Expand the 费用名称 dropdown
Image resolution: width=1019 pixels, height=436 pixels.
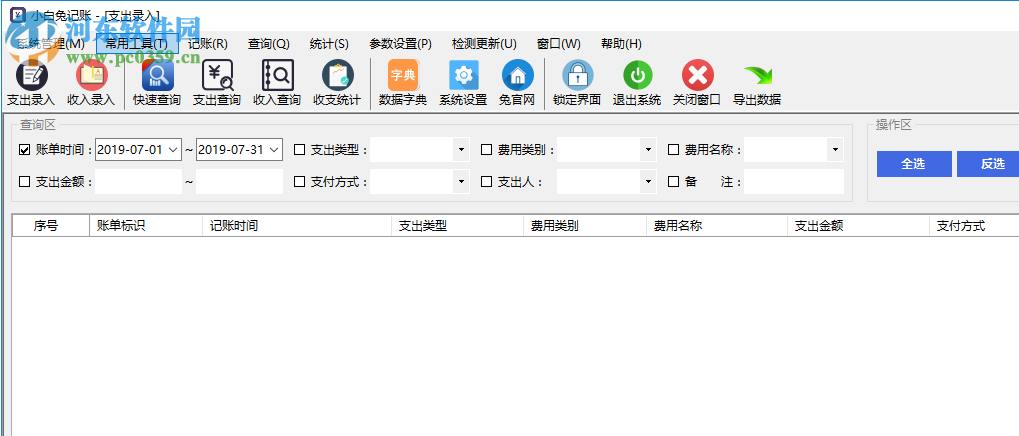(835, 149)
